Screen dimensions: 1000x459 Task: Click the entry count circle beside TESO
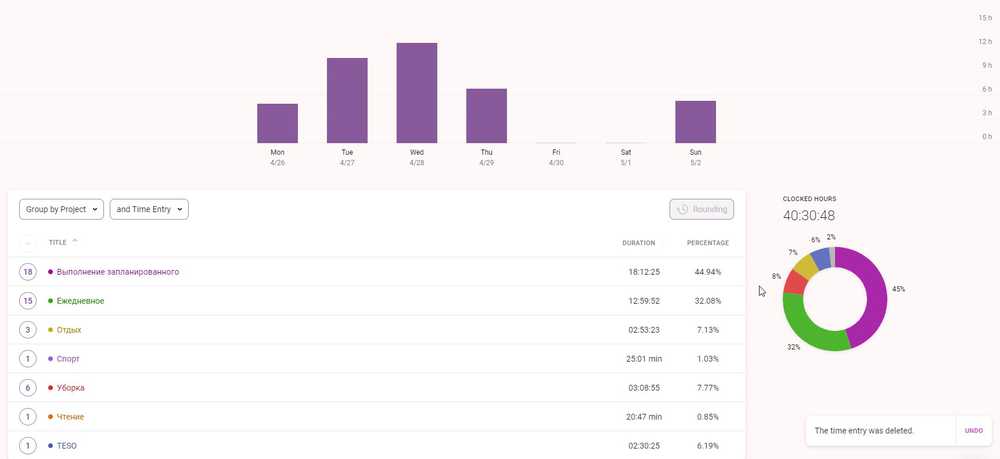(x=28, y=445)
